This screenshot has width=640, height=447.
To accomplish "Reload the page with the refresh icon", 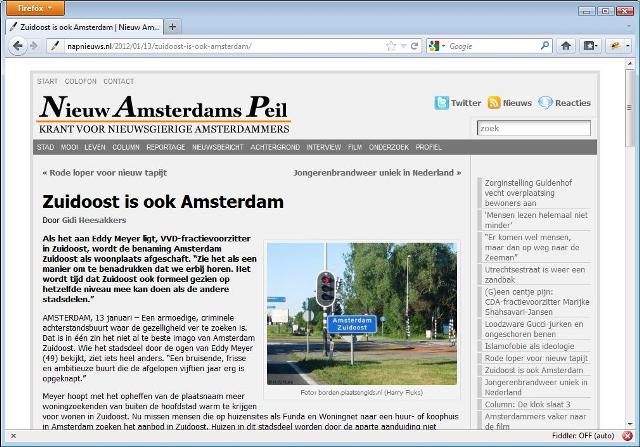I will coord(414,46).
